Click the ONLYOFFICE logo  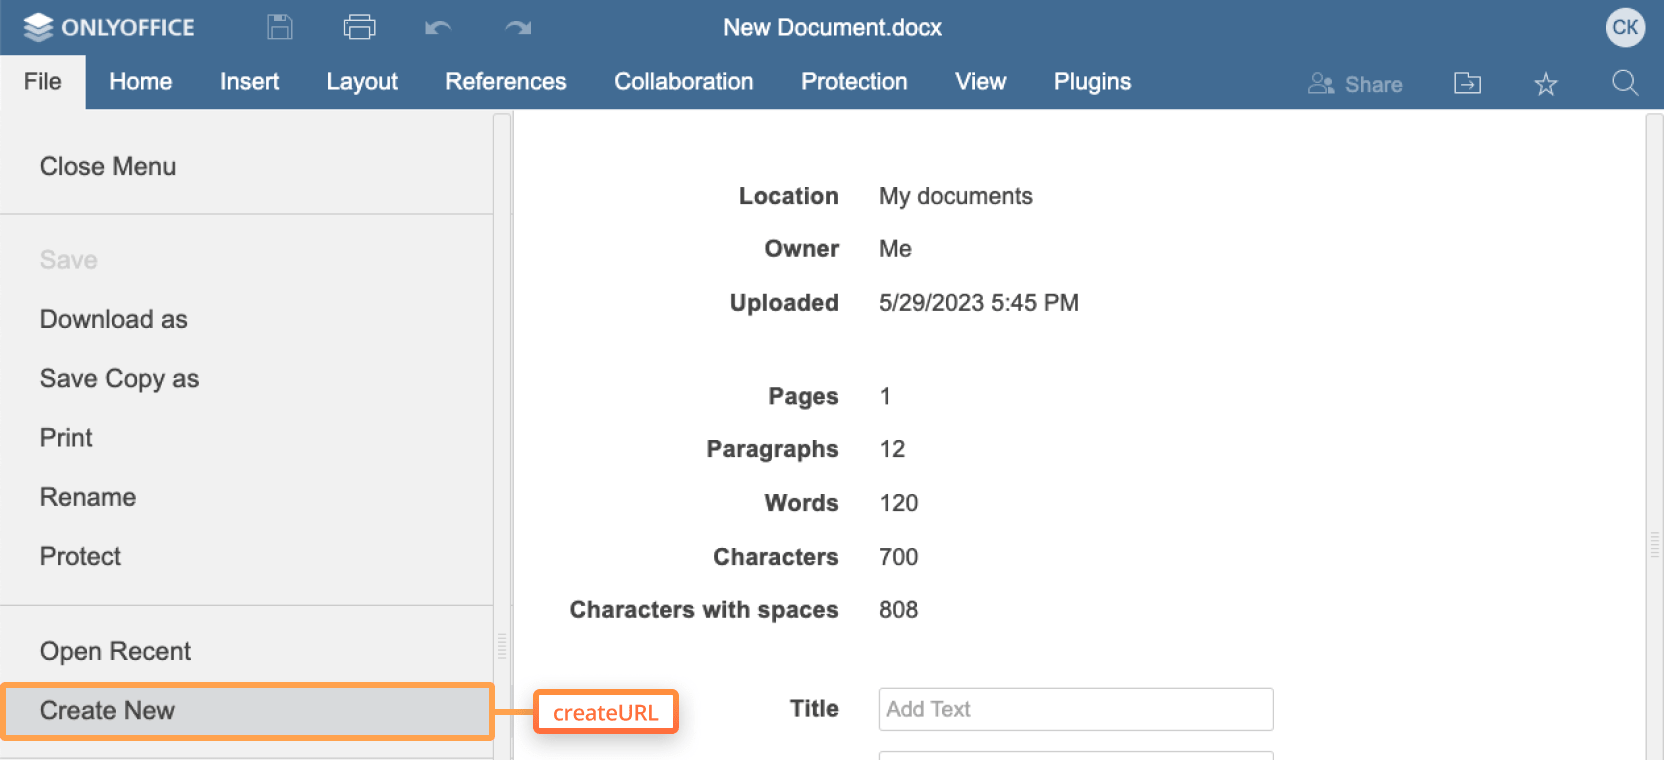(x=109, y=27)
